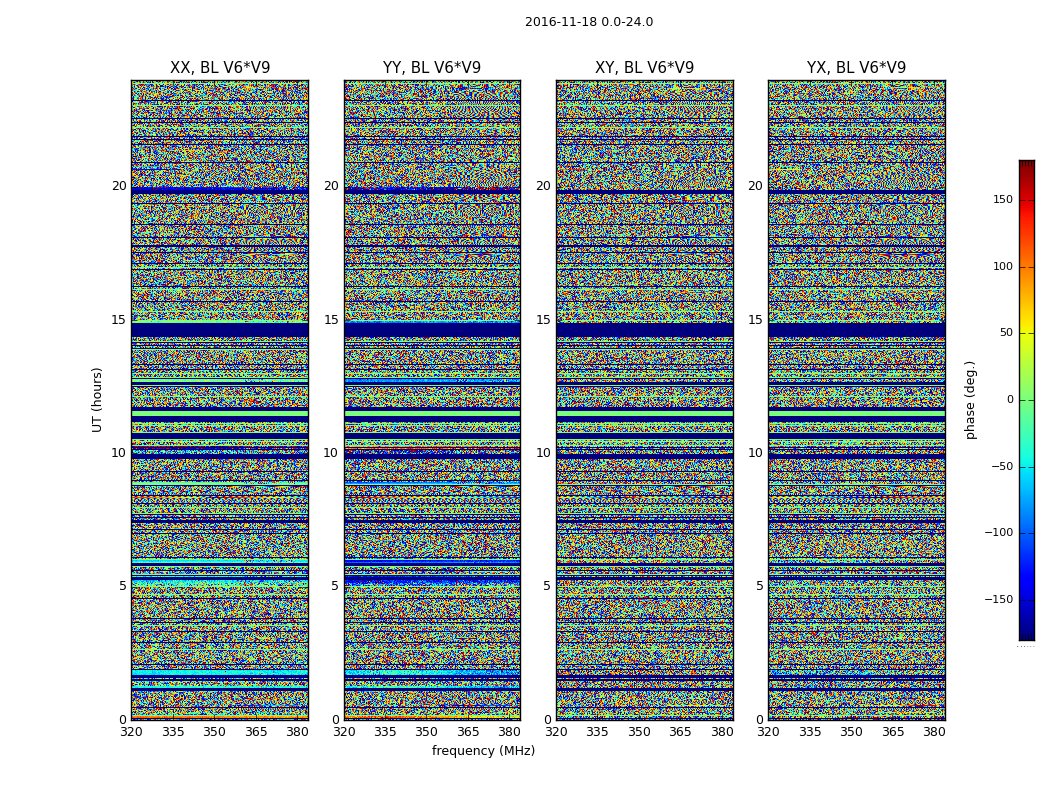Click the figure title '2016-11-18 0.0-24.0'

pos(589,22)
